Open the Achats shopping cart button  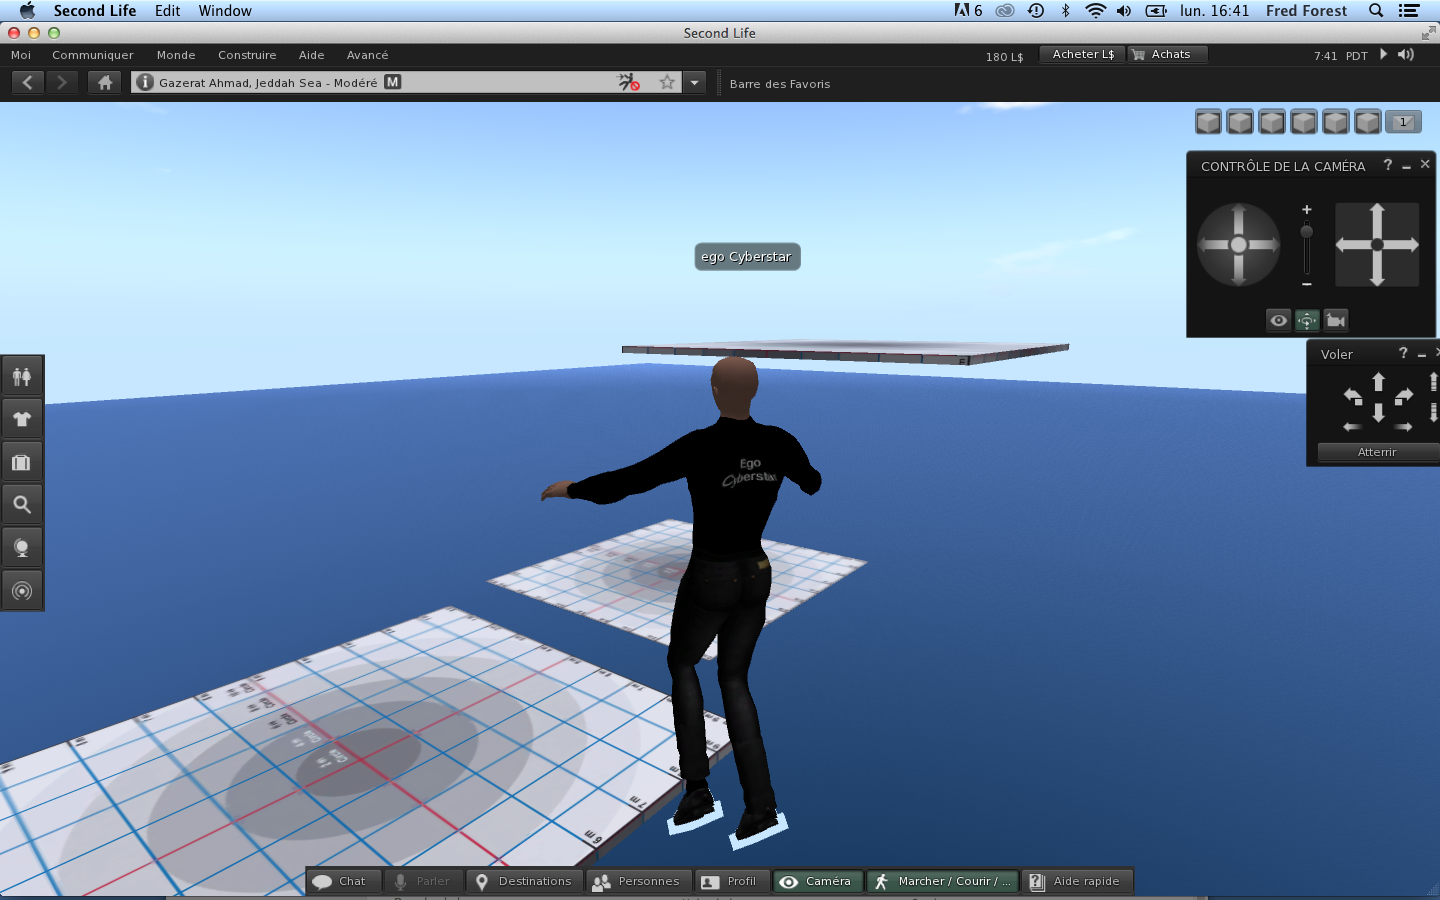1168,54
